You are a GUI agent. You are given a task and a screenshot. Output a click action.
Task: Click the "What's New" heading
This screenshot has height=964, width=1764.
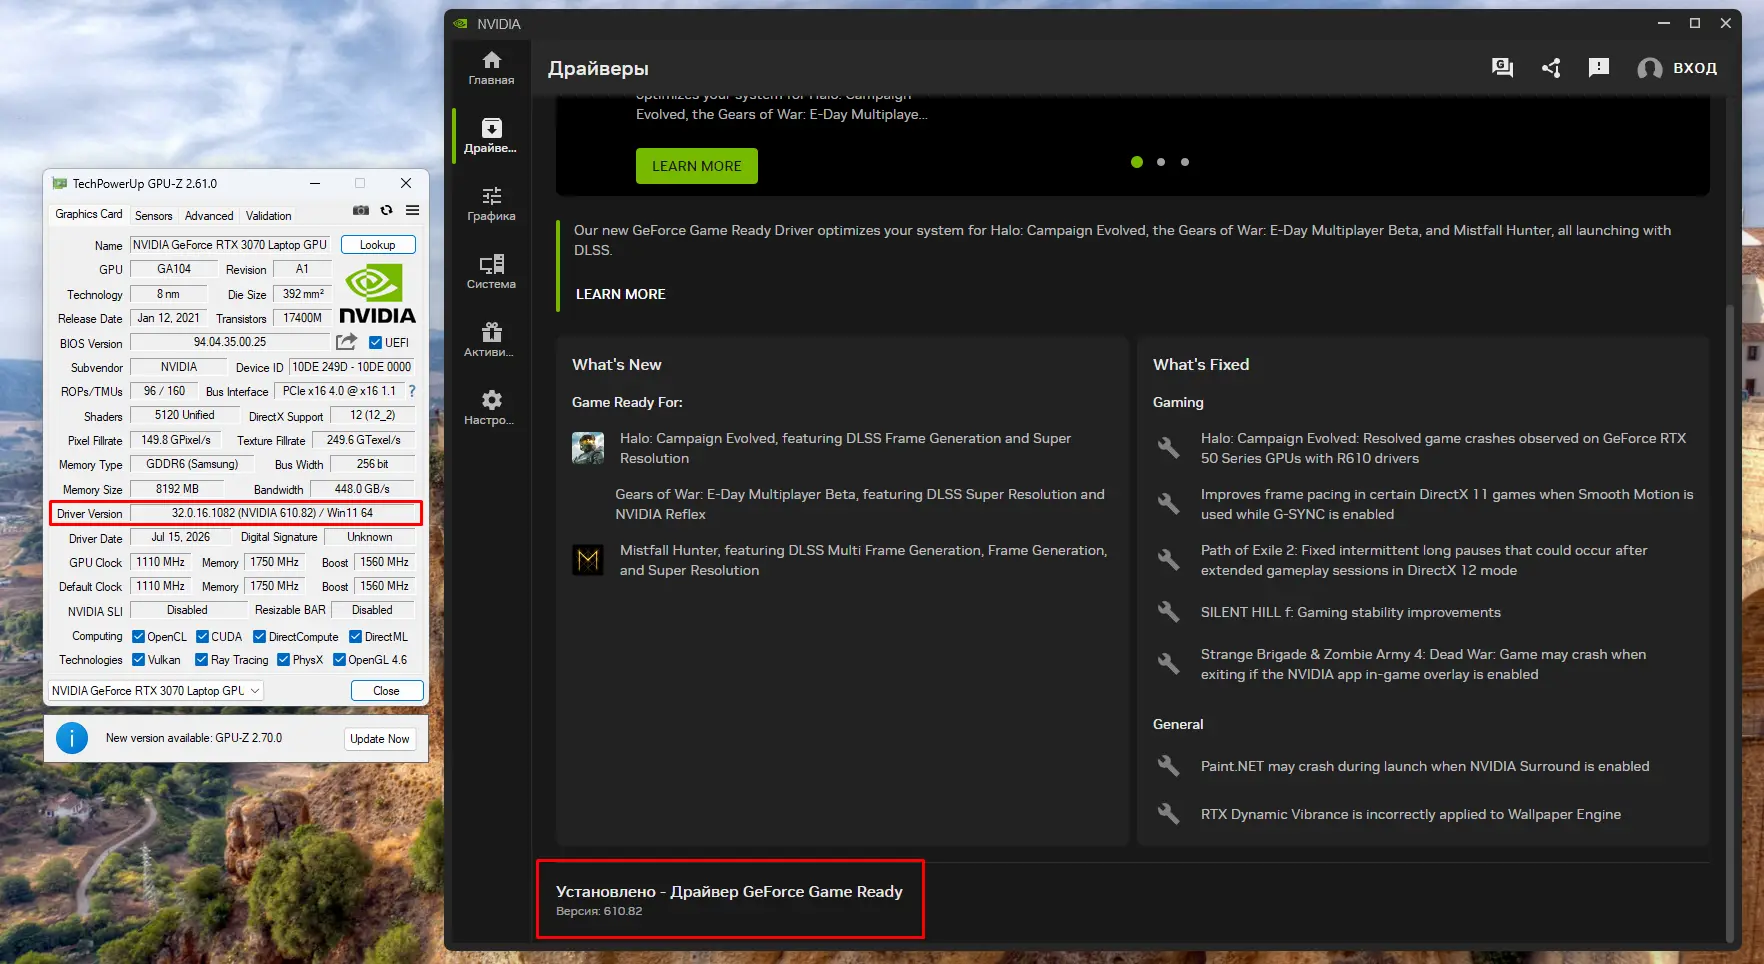(617, 365)
